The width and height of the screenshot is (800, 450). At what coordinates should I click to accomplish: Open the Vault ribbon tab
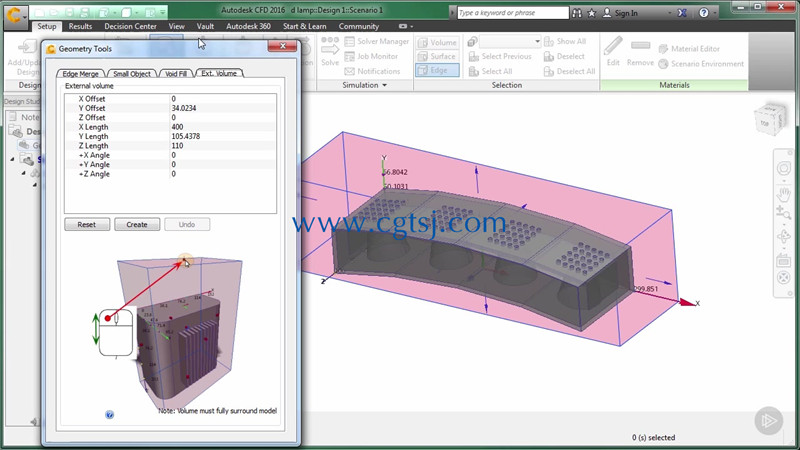(205, 26)
